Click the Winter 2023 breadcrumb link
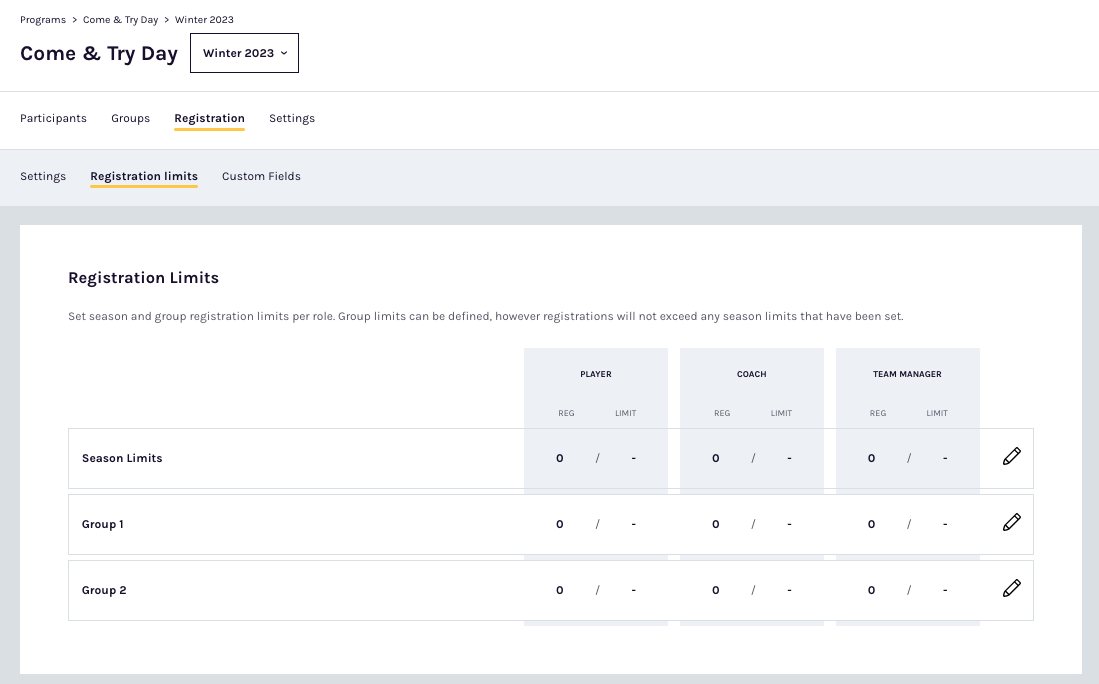The height and width of the screenshot is (684, 1099). click(x=204, y=20)
